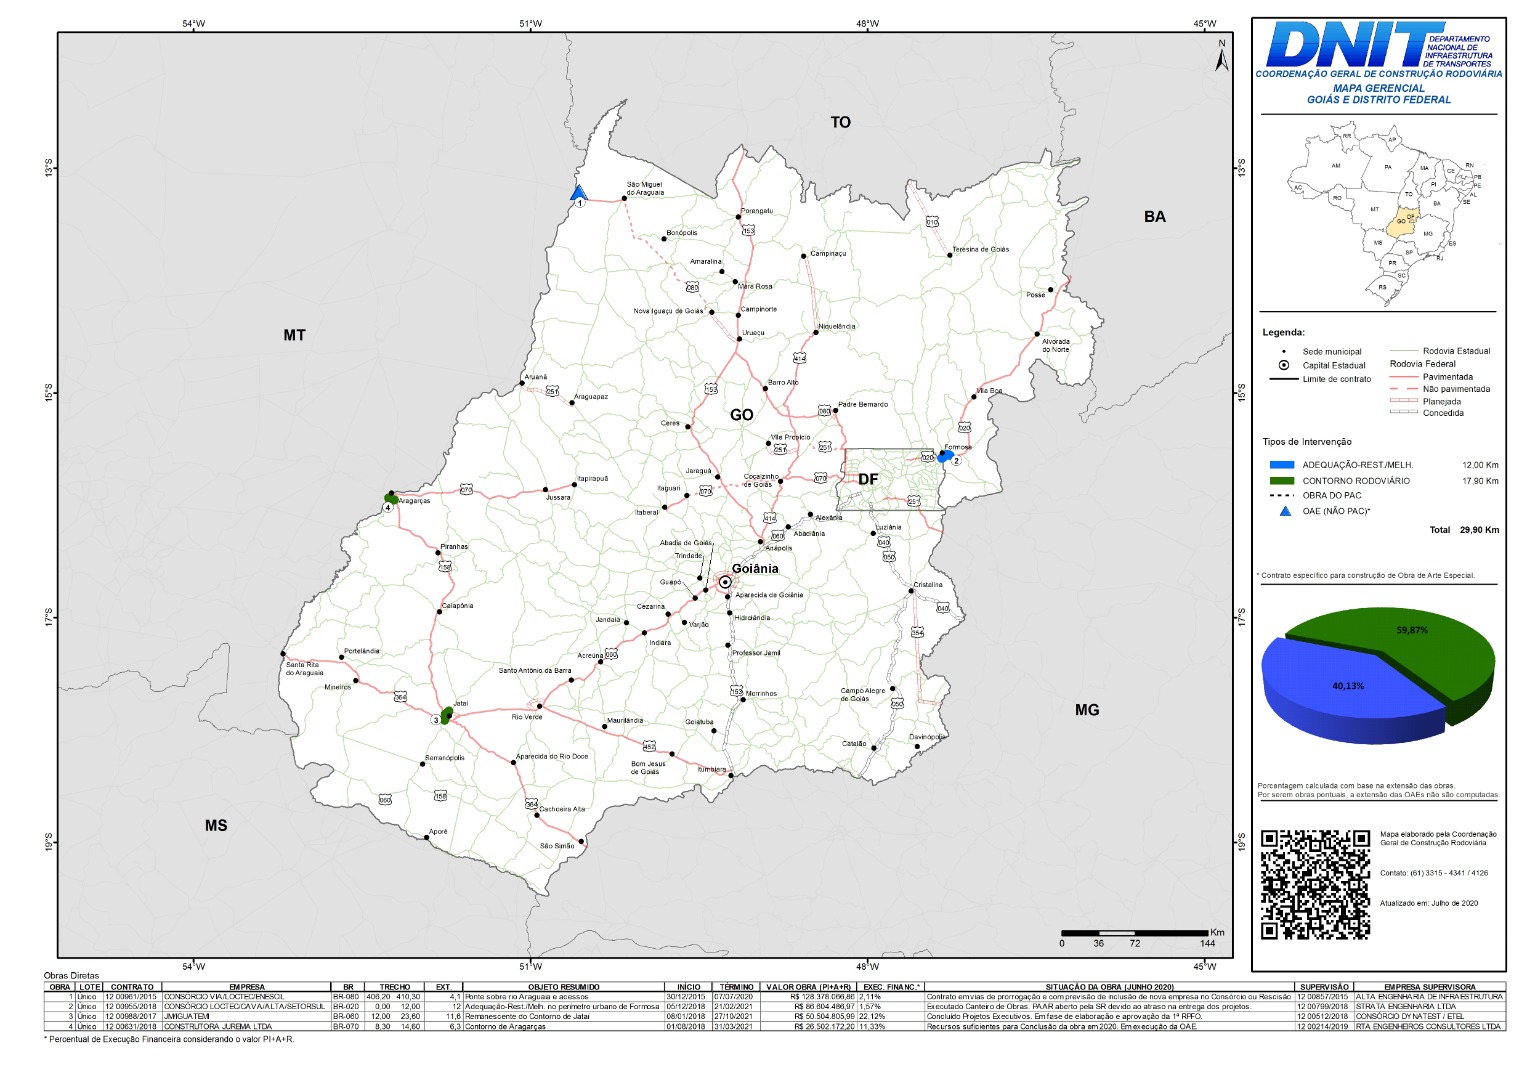Click the blue OAE triangle in the legend
The height and width of the screenshot is (1080, 1527).
click(1285, 511)
